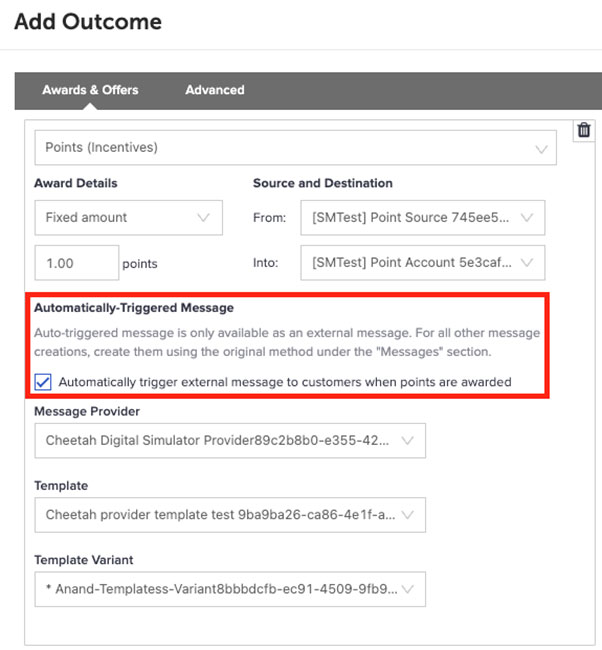Open the Into point account dropdown
The image size is (602, 650).
tap(422, 263)
